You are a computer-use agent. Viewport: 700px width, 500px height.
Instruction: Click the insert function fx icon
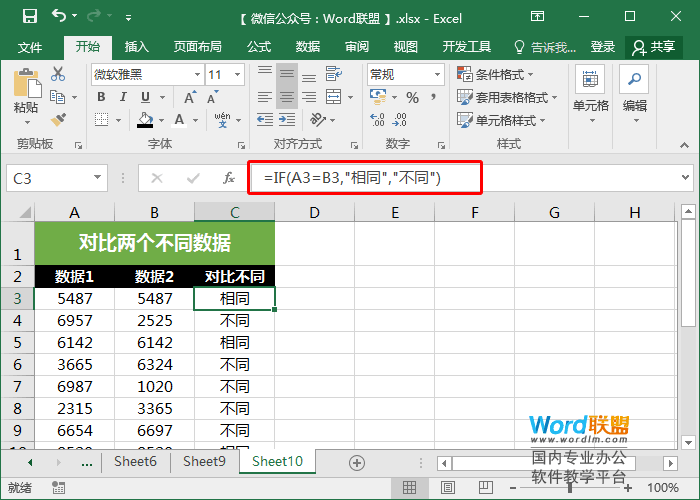tap(229, 178)
